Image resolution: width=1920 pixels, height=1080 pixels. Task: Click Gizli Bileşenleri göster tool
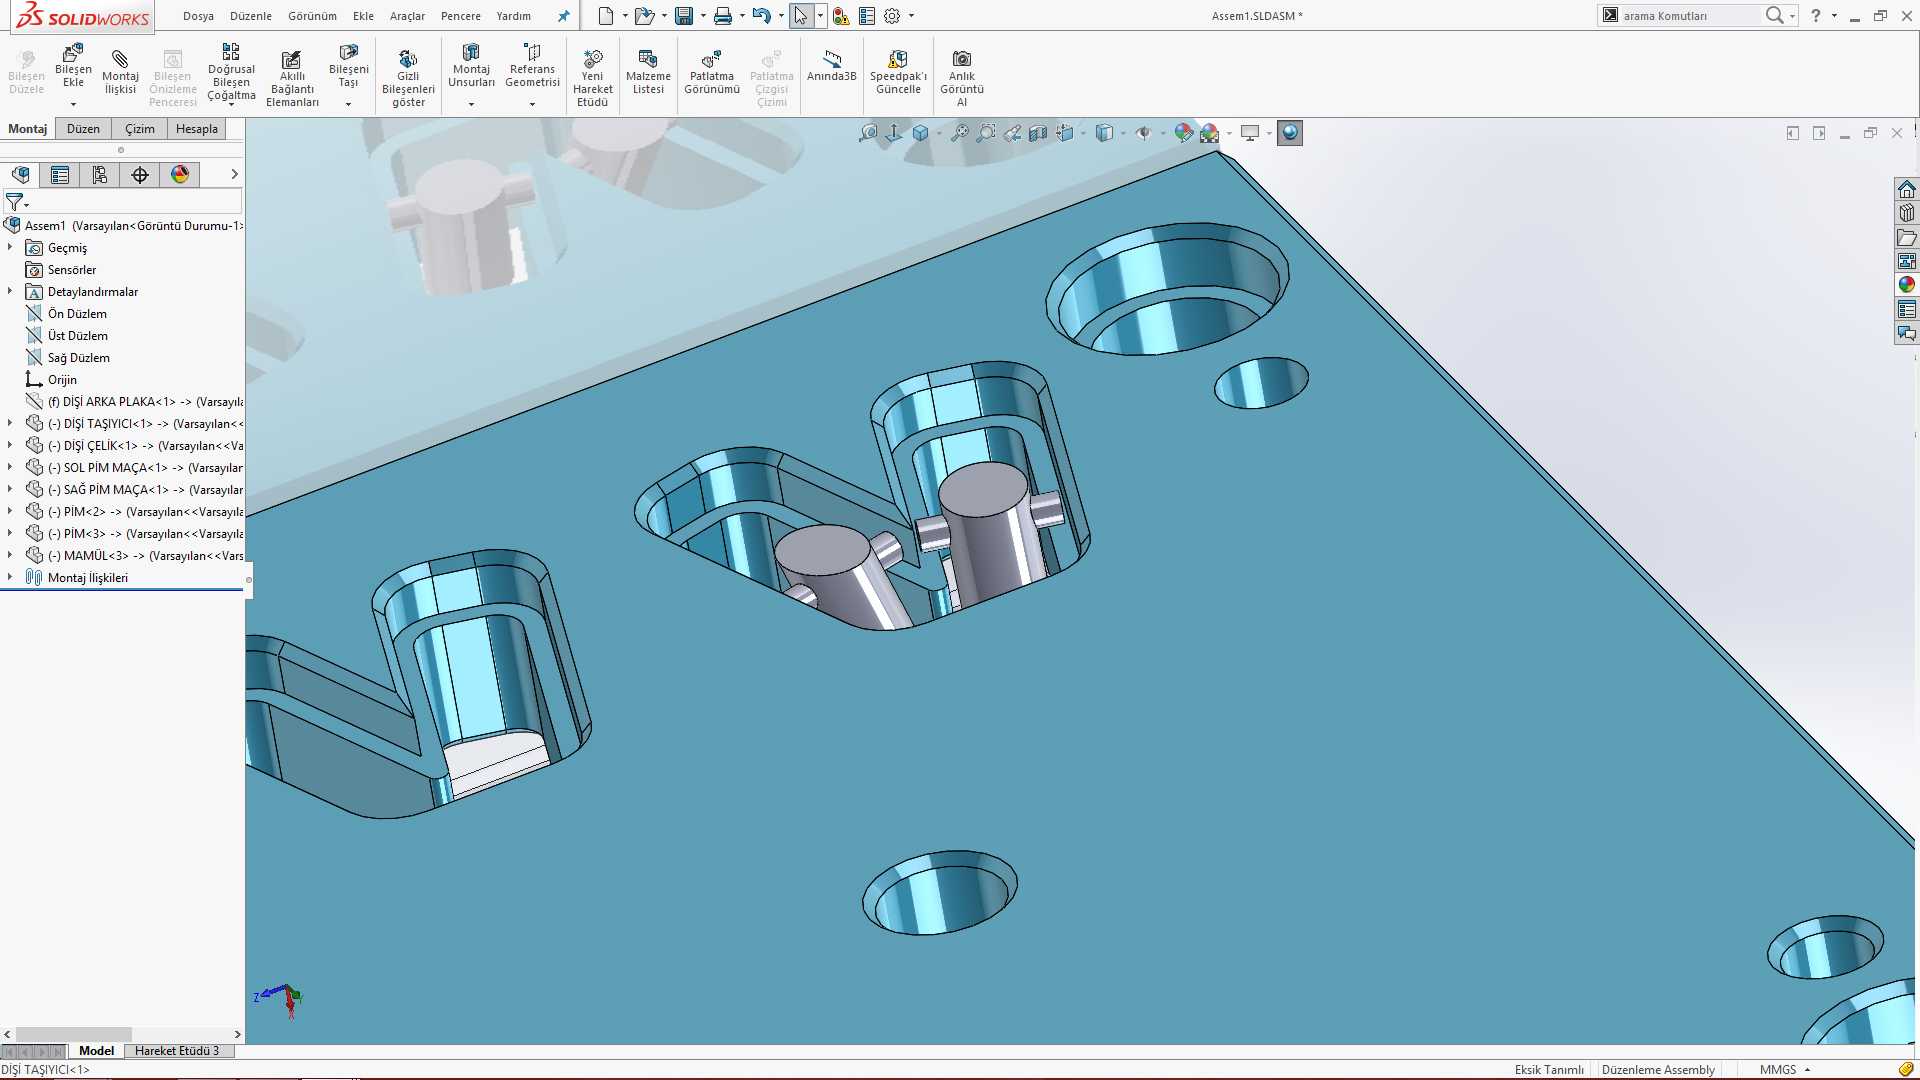click(x=408, y=79)
